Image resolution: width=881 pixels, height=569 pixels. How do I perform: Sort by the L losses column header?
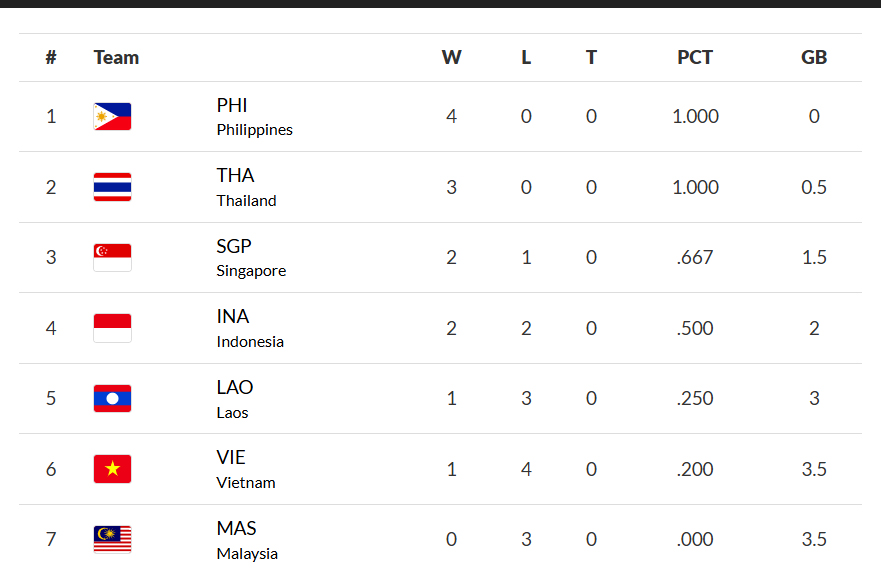point(526,57)
